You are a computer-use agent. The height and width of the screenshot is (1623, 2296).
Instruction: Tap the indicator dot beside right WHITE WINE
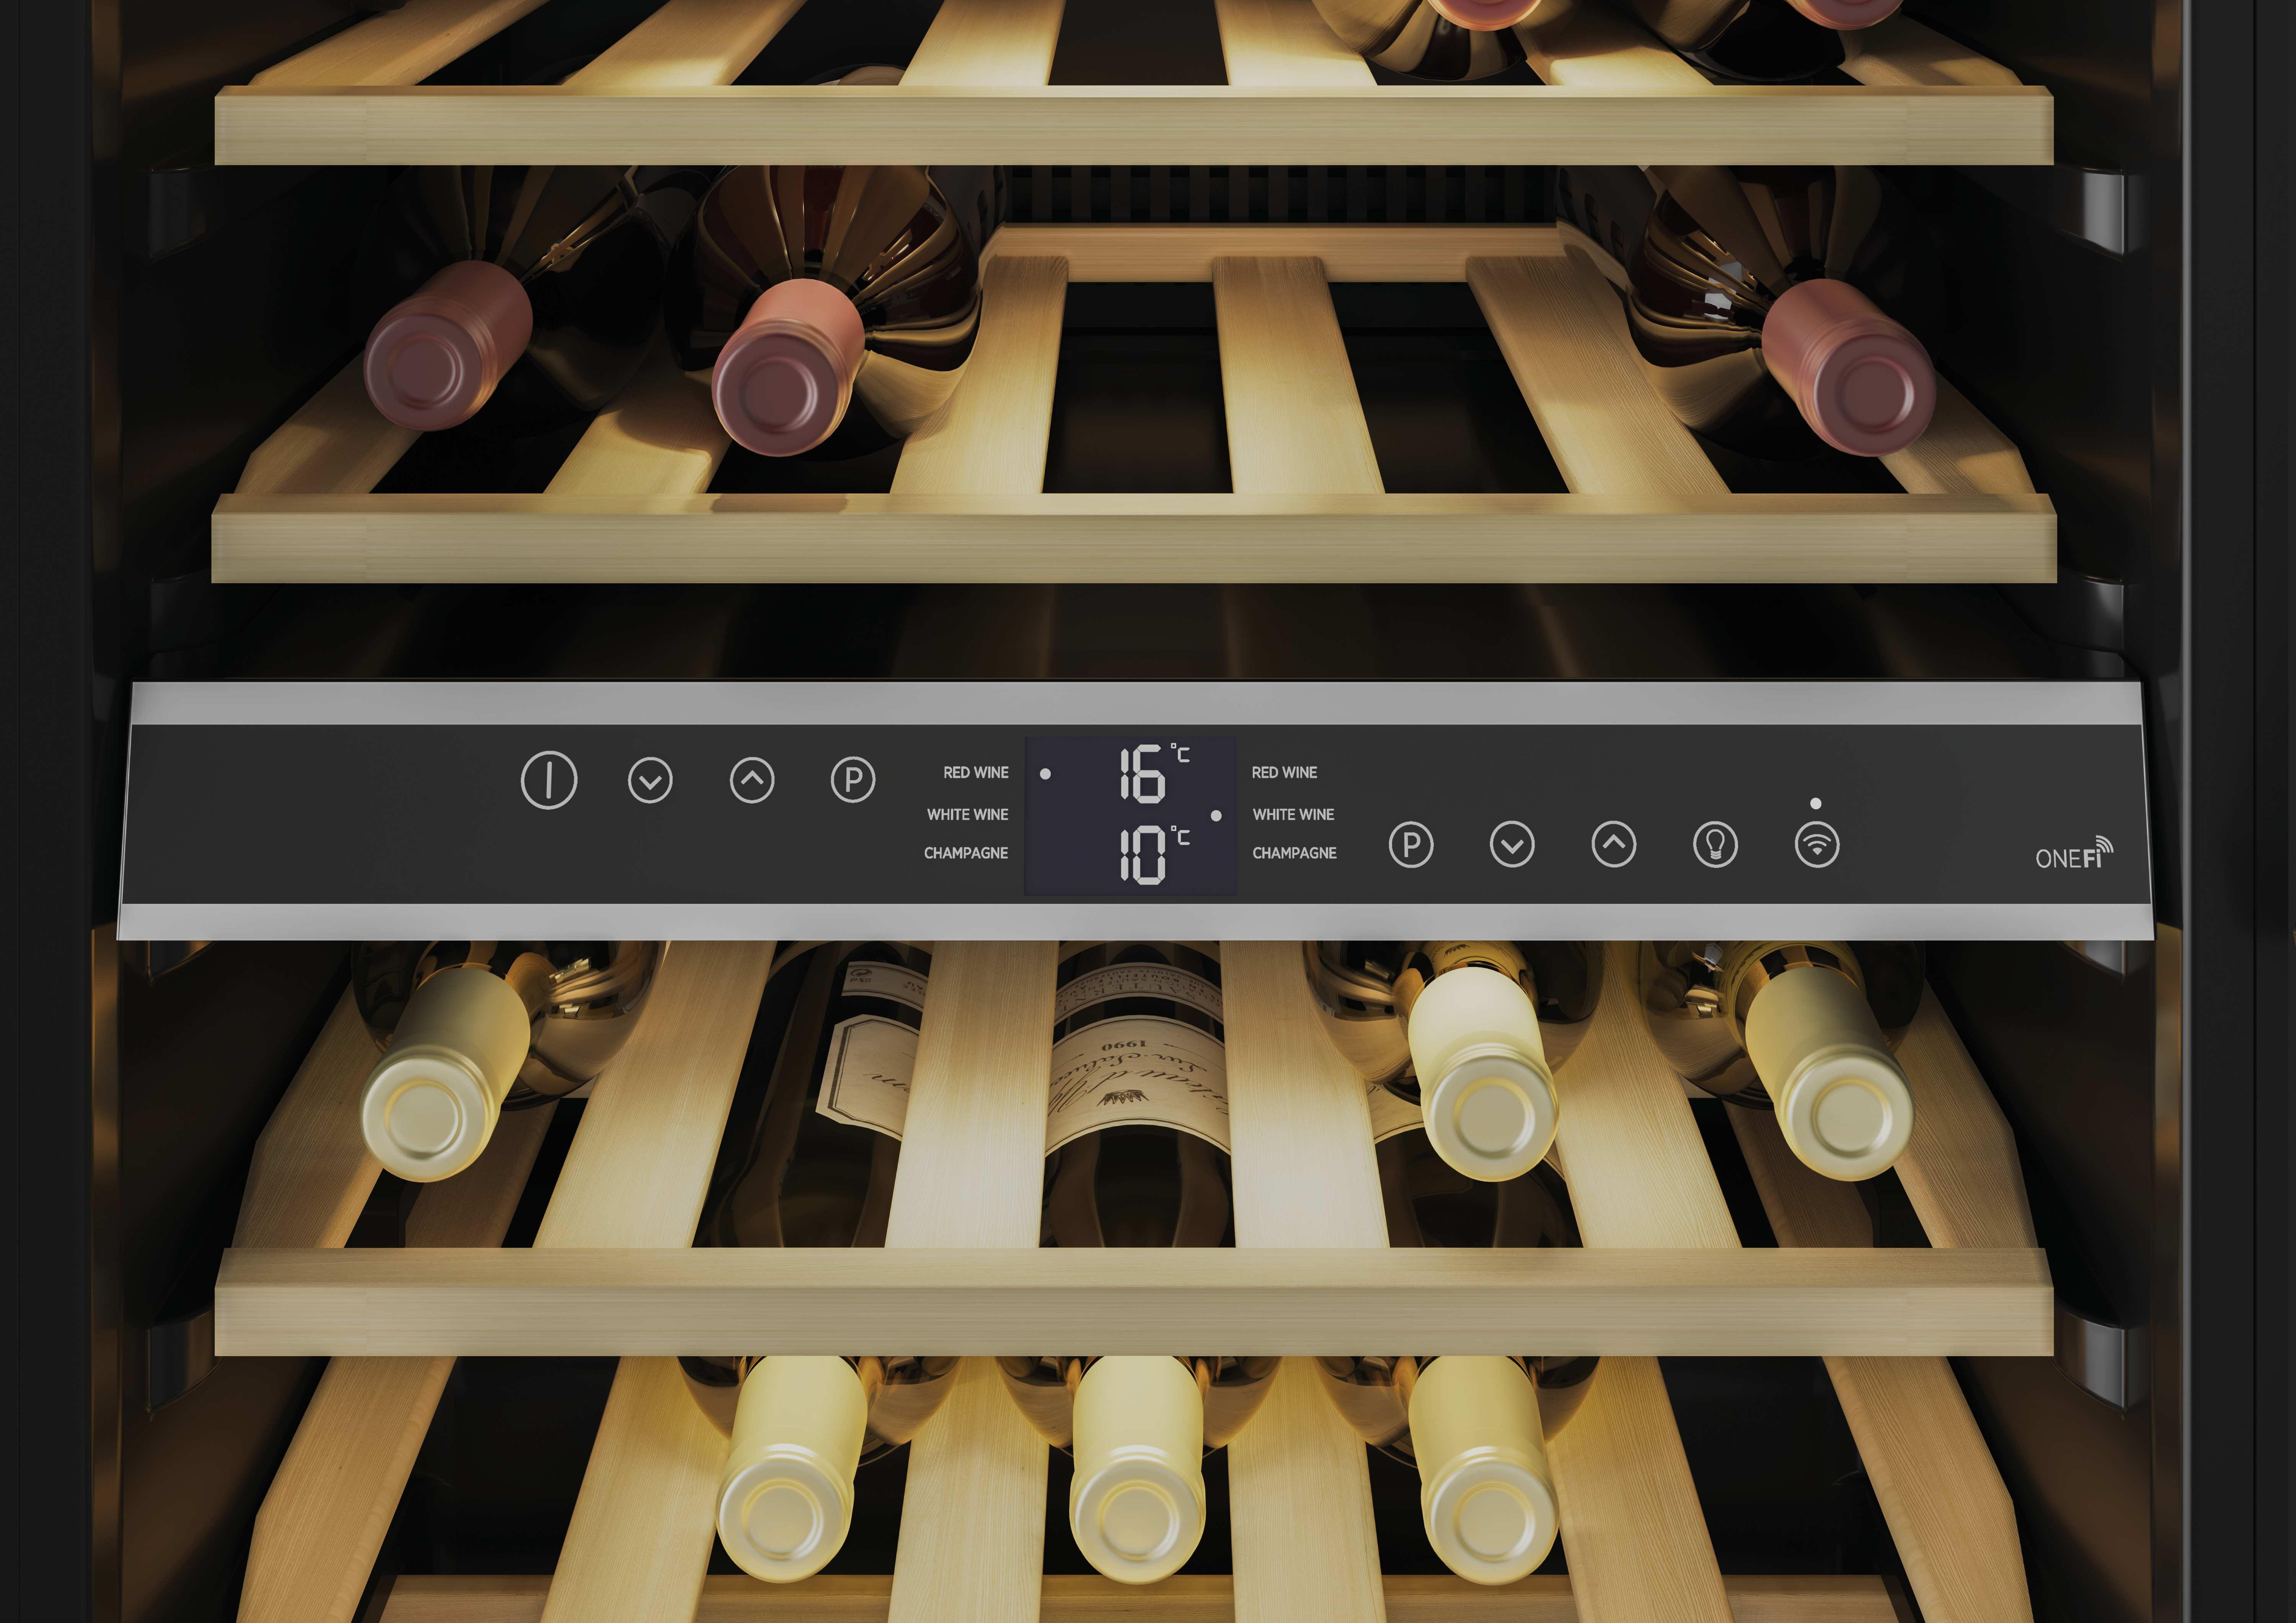[1216, 816]
